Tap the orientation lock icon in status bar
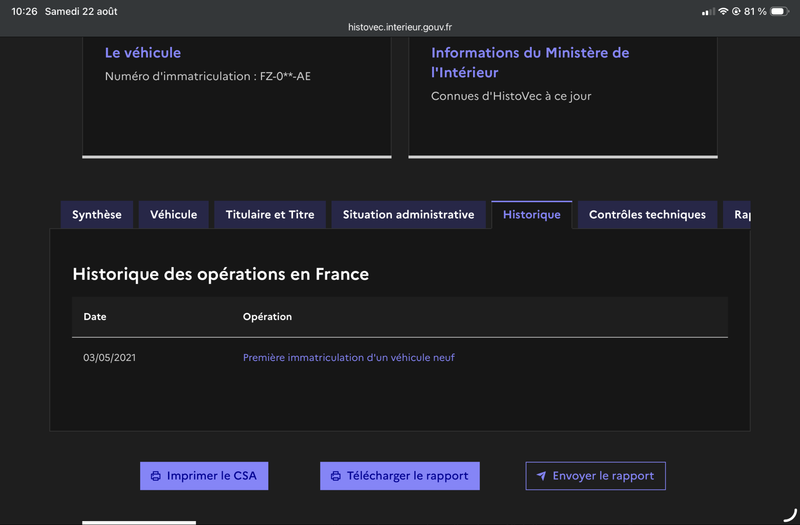The height and width of the screenshot is (525, 800). [736, 11]
